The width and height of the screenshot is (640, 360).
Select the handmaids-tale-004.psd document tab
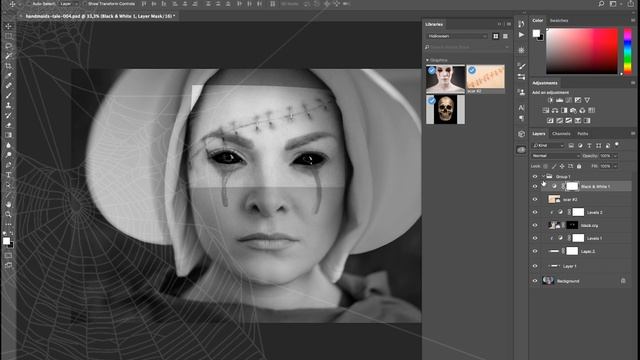pos(100,16)
